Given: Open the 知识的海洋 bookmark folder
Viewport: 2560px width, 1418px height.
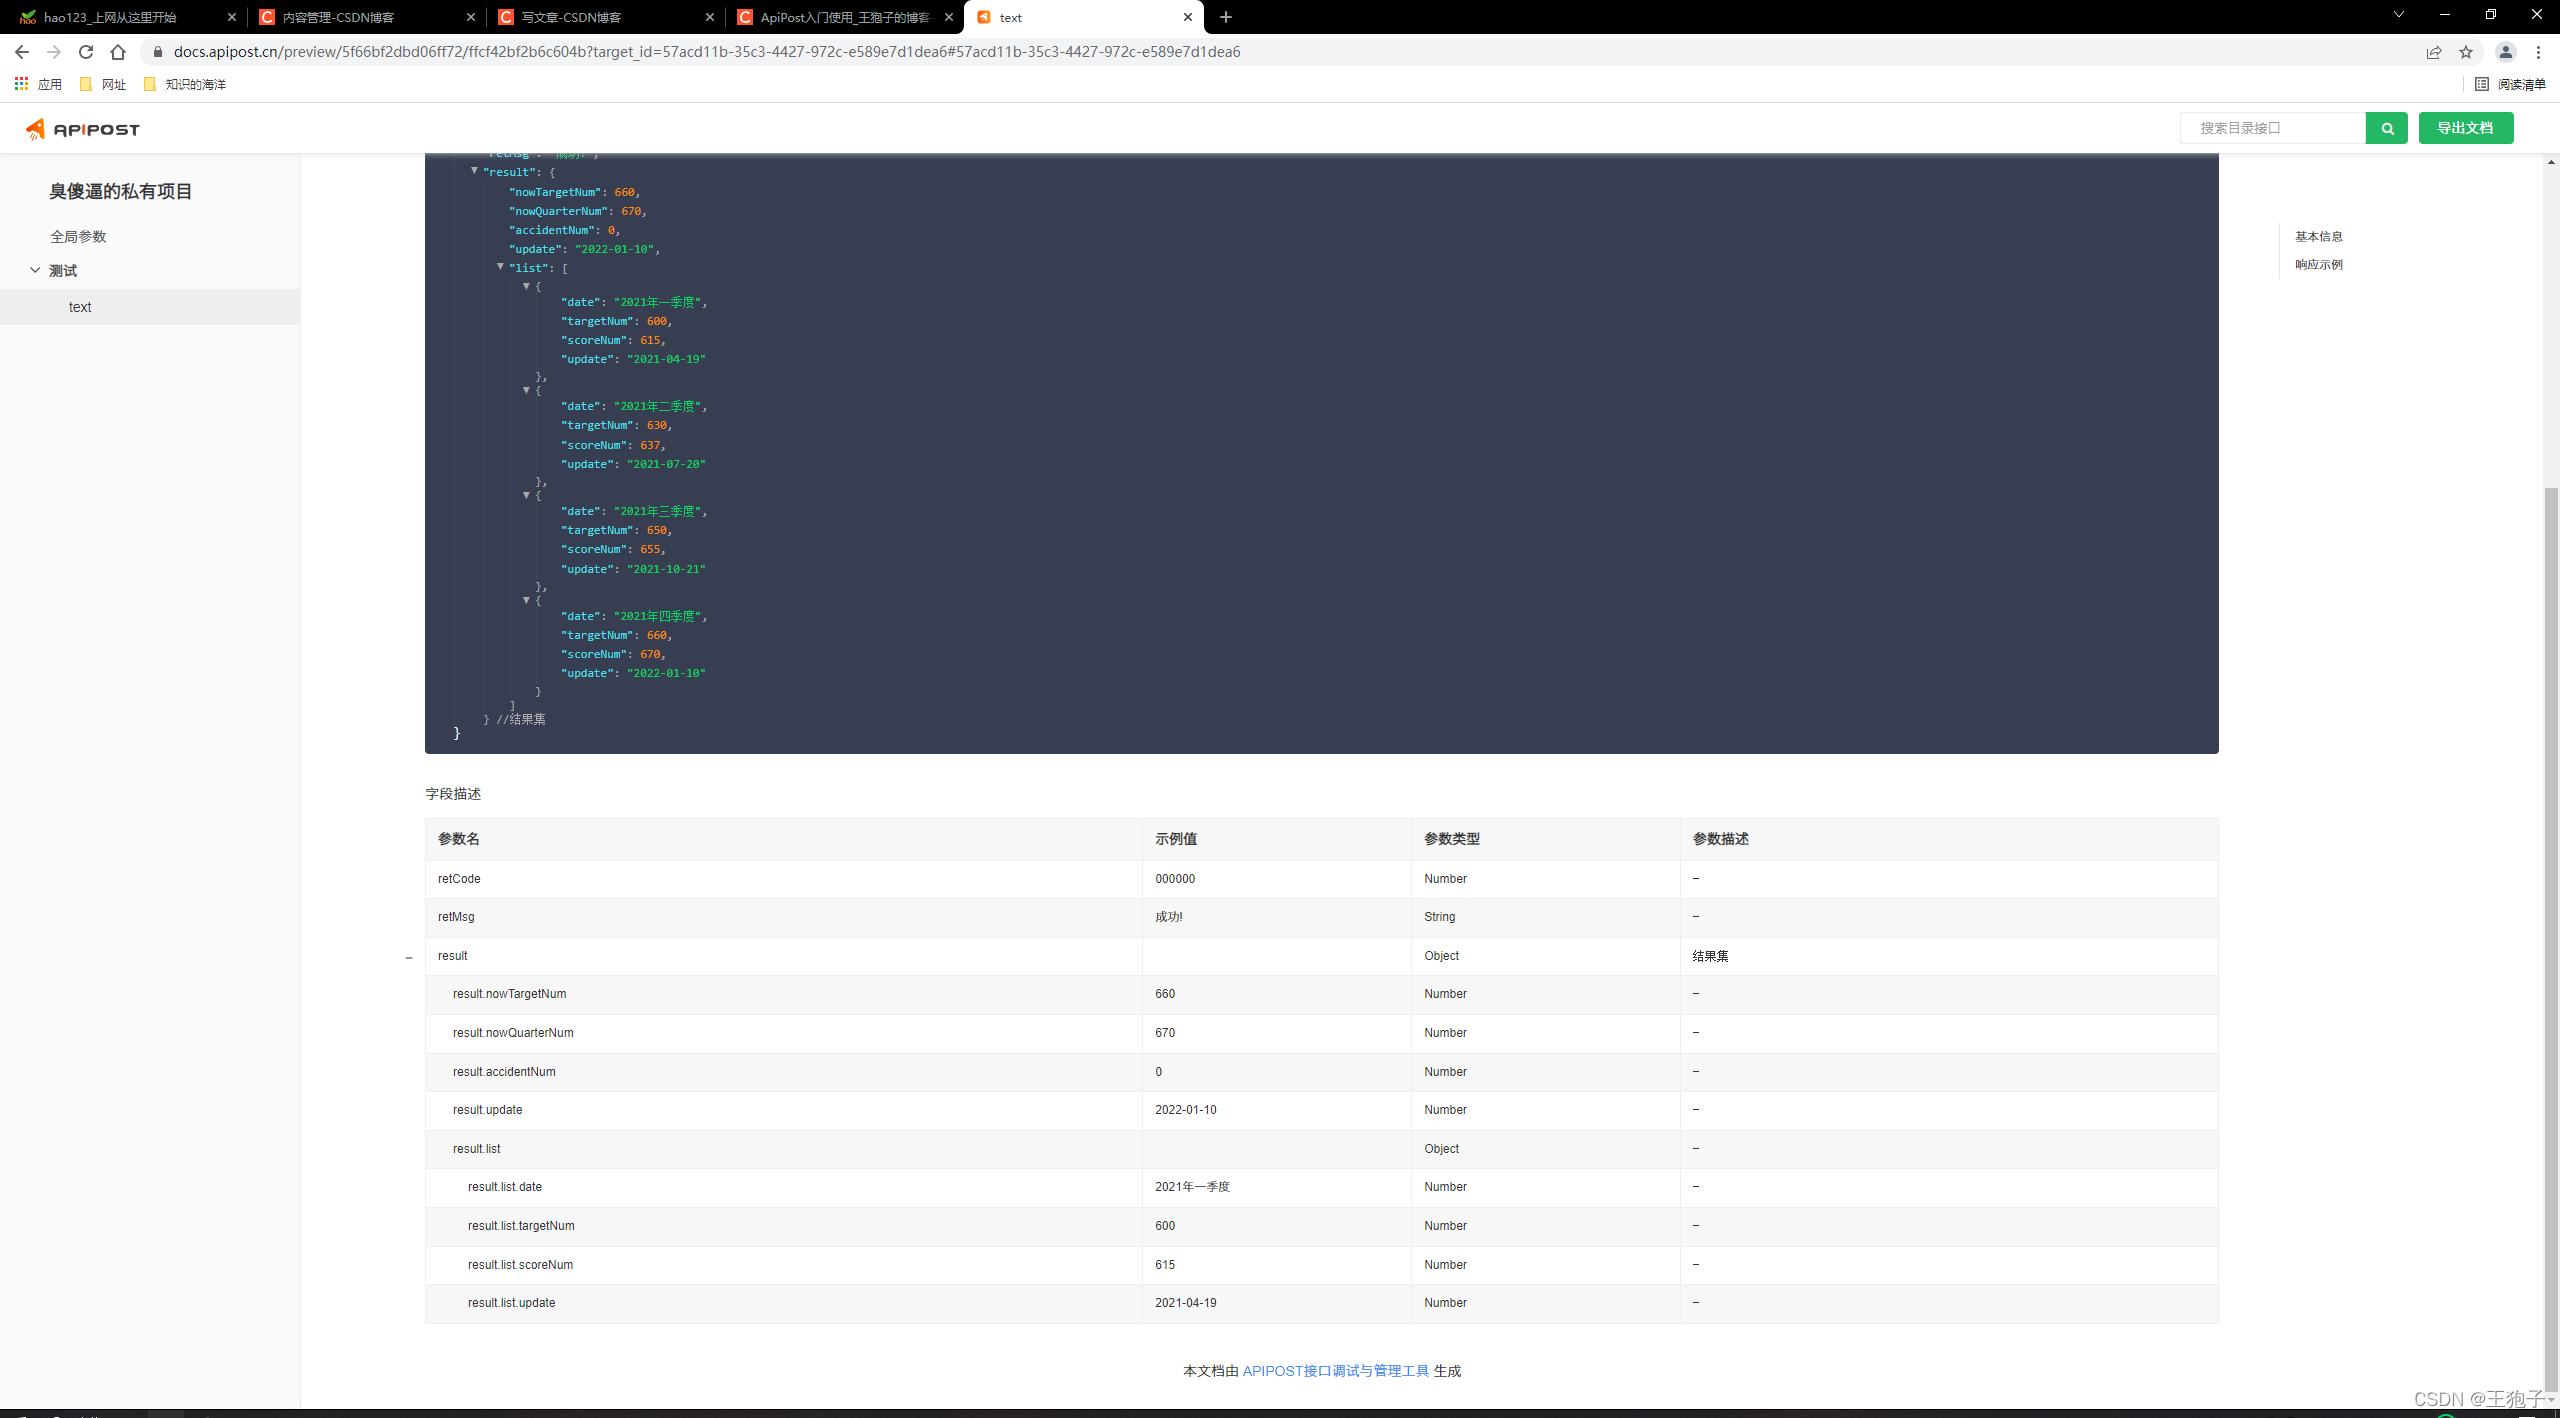Looking at the screenshot, I should (x=185, y=84).
